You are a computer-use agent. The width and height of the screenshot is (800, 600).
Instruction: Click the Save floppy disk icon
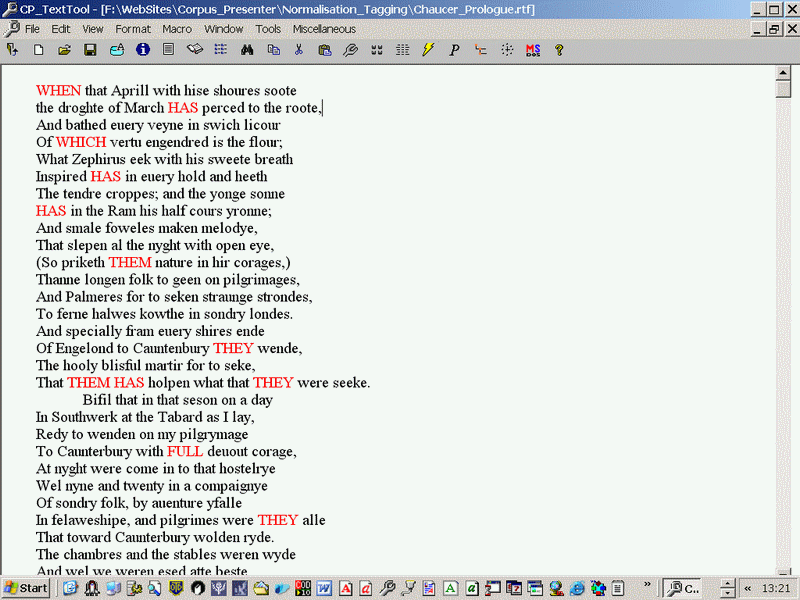click(x=90, y=49)
